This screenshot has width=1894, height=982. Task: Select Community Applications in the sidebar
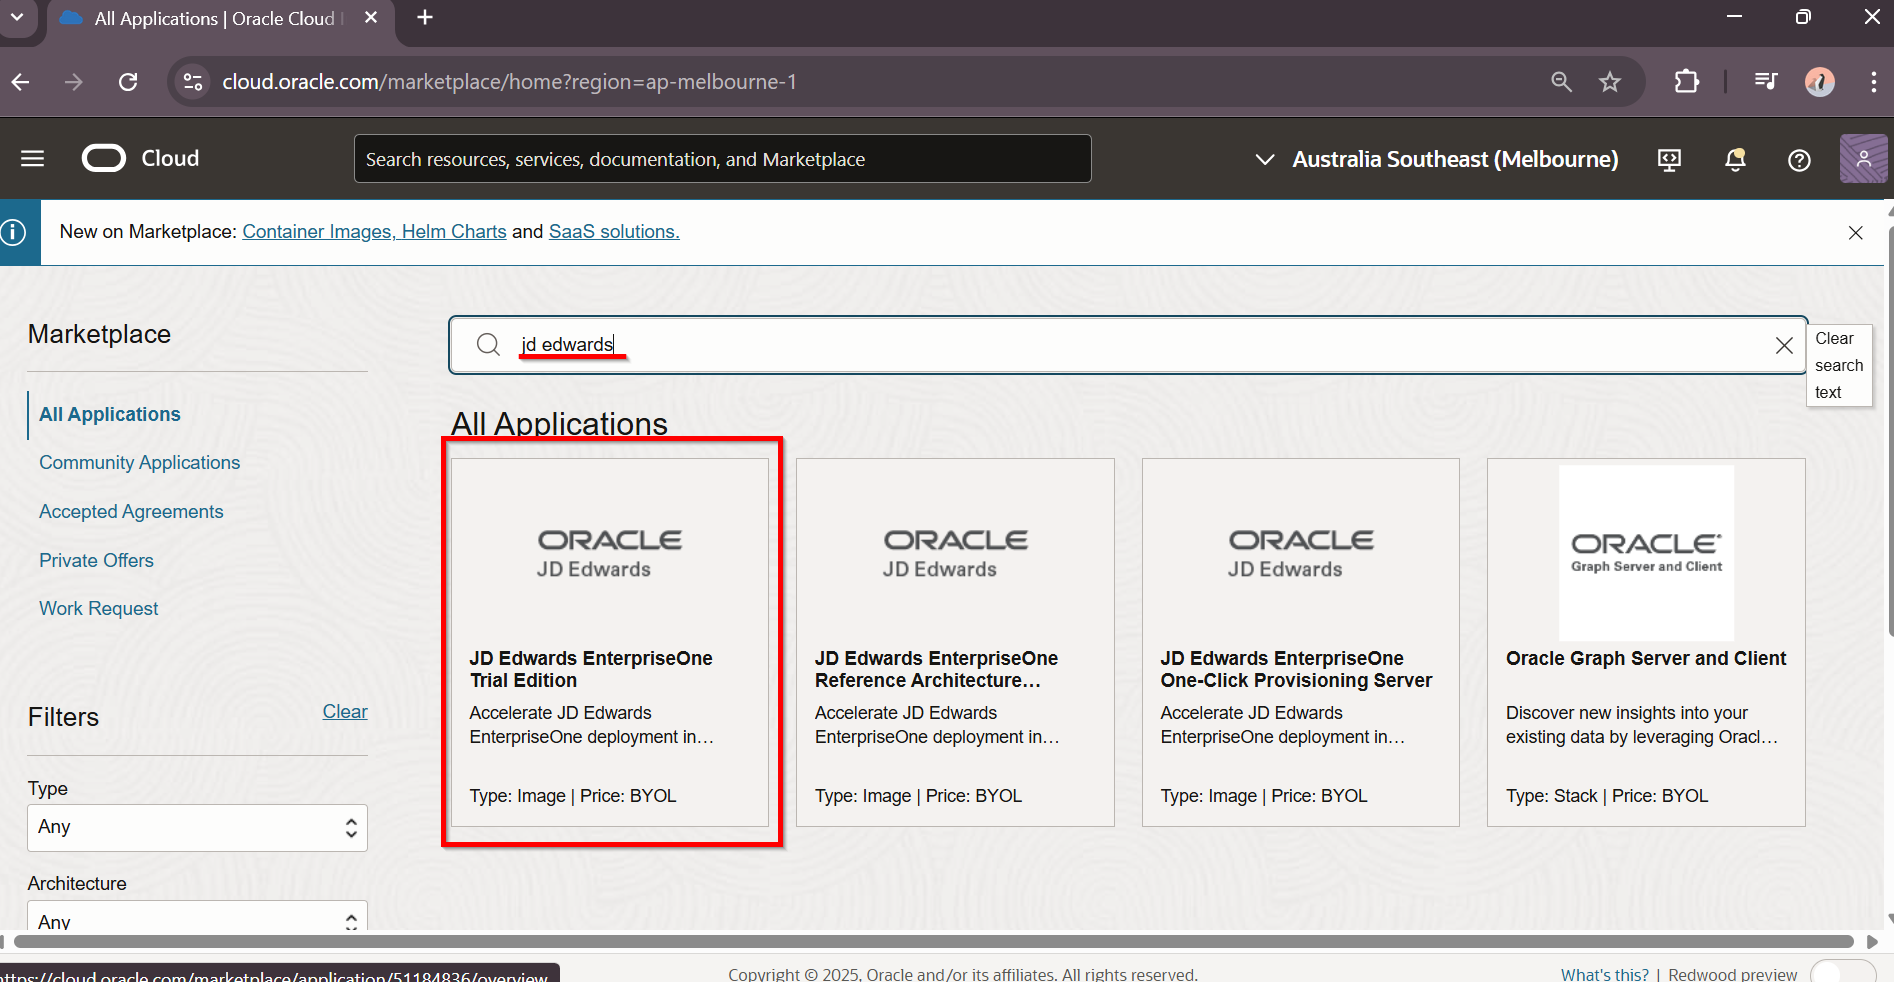pos(139,462)
